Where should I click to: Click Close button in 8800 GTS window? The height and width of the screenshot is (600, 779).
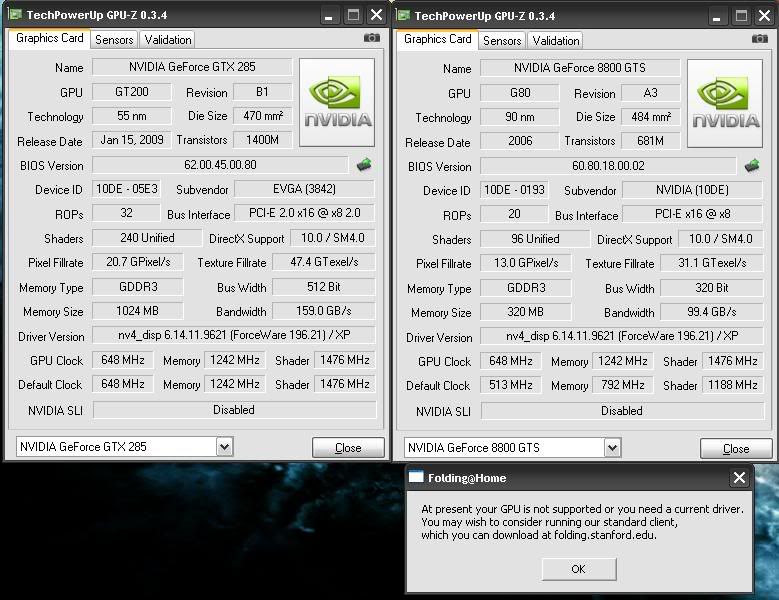pyautogui.click(x=736, y=449)
